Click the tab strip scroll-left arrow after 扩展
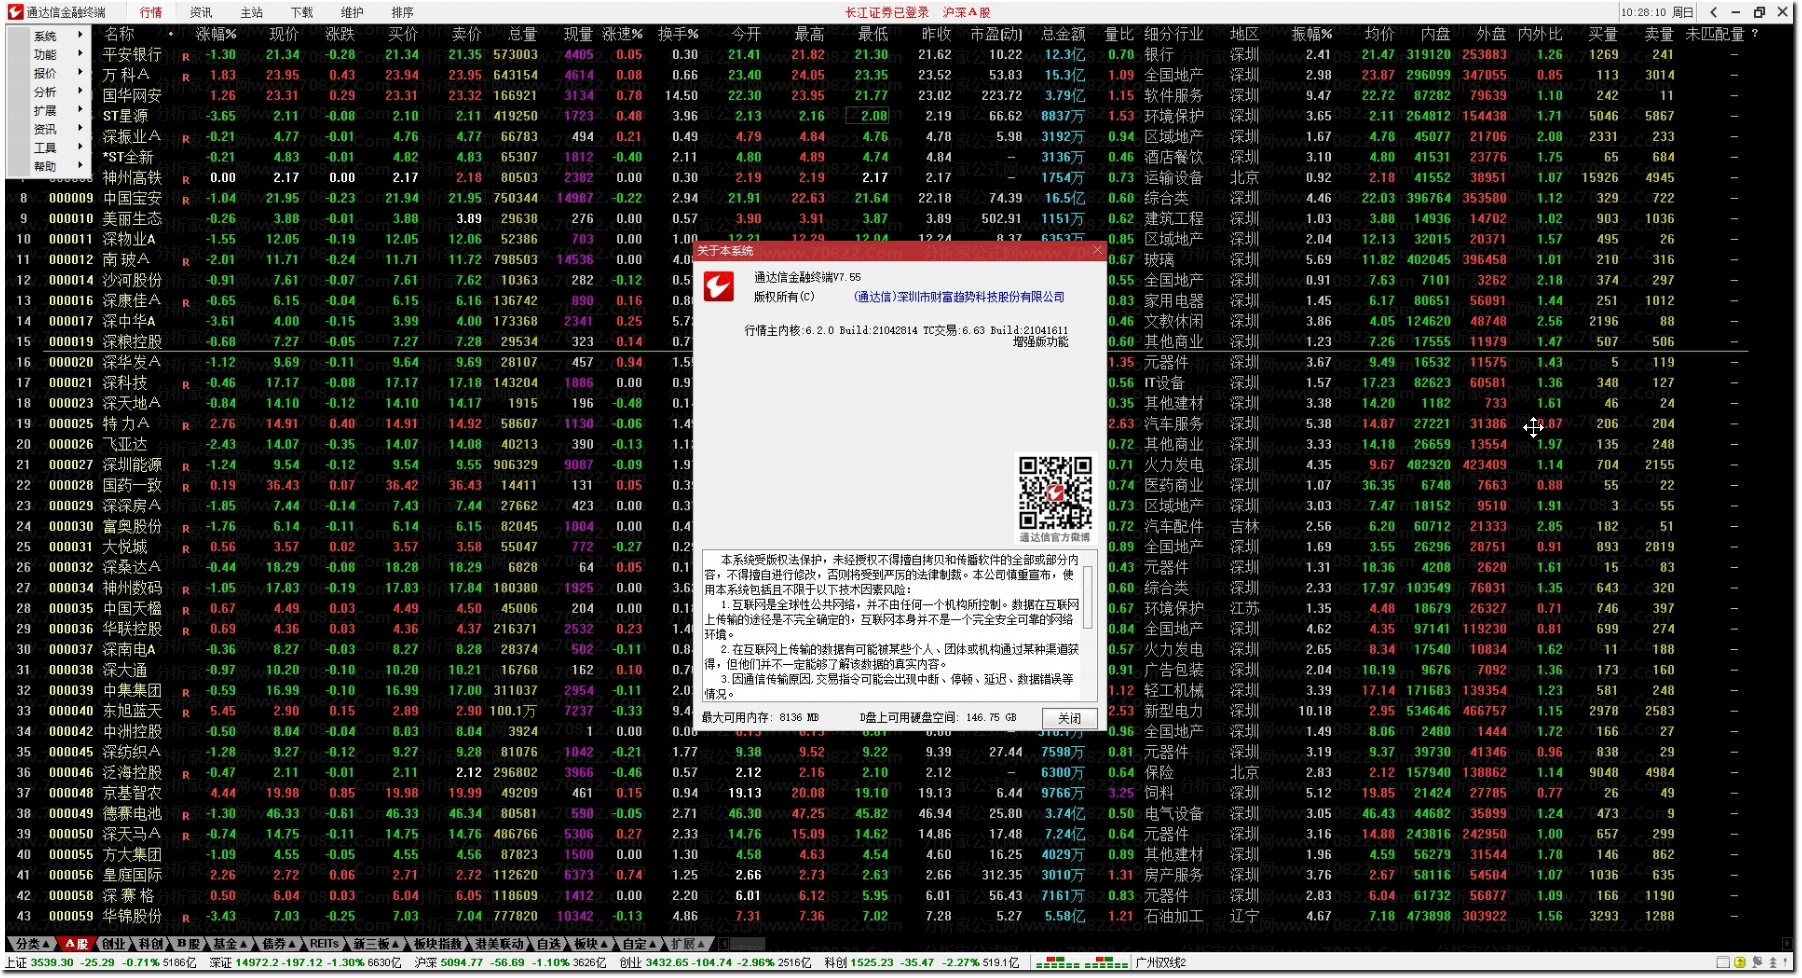Screen dimensions: 1802x978 [723, 944]
